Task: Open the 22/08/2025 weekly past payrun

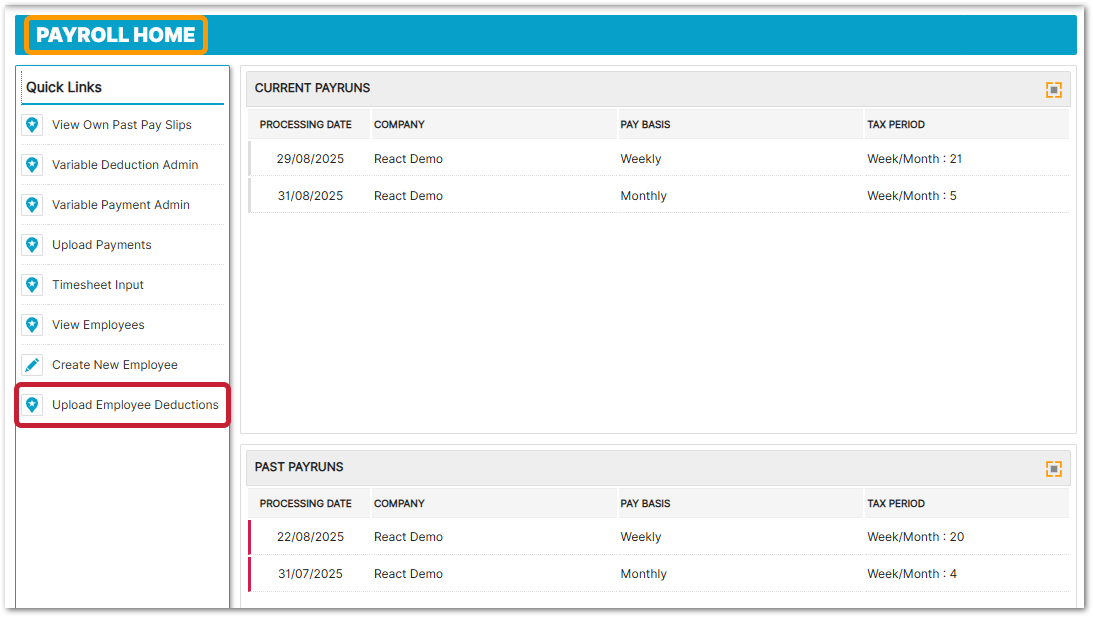Action: (310, 537)
